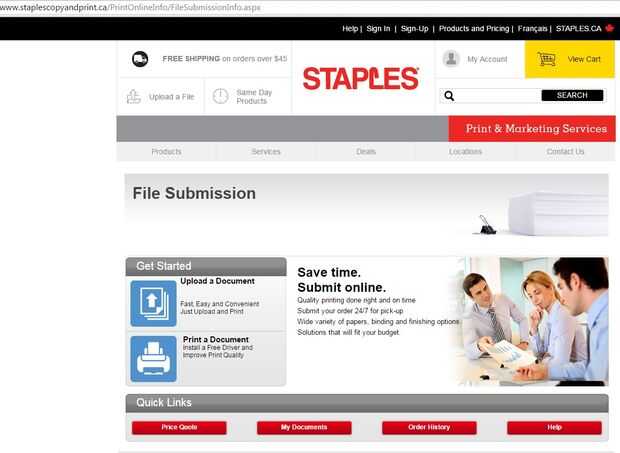This screenshot has width=620, height=453.
Task: Open the Contact Us menu
Action: coord(565,151)
